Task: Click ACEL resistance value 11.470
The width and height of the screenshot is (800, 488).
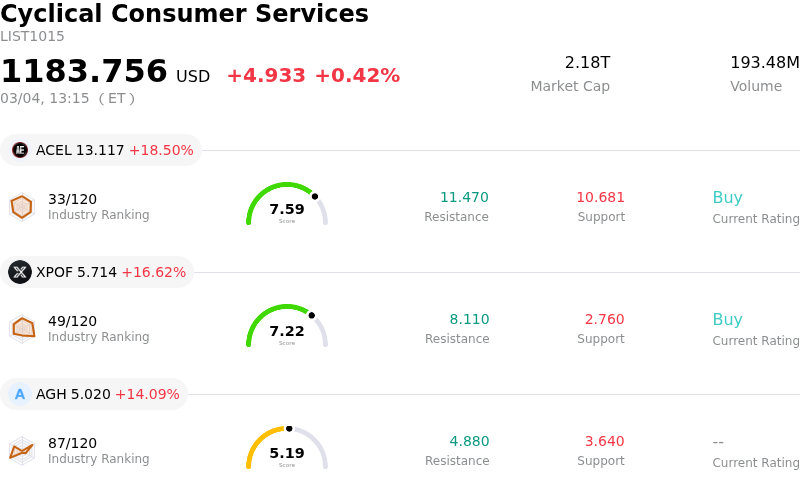Action: [464, 198]
